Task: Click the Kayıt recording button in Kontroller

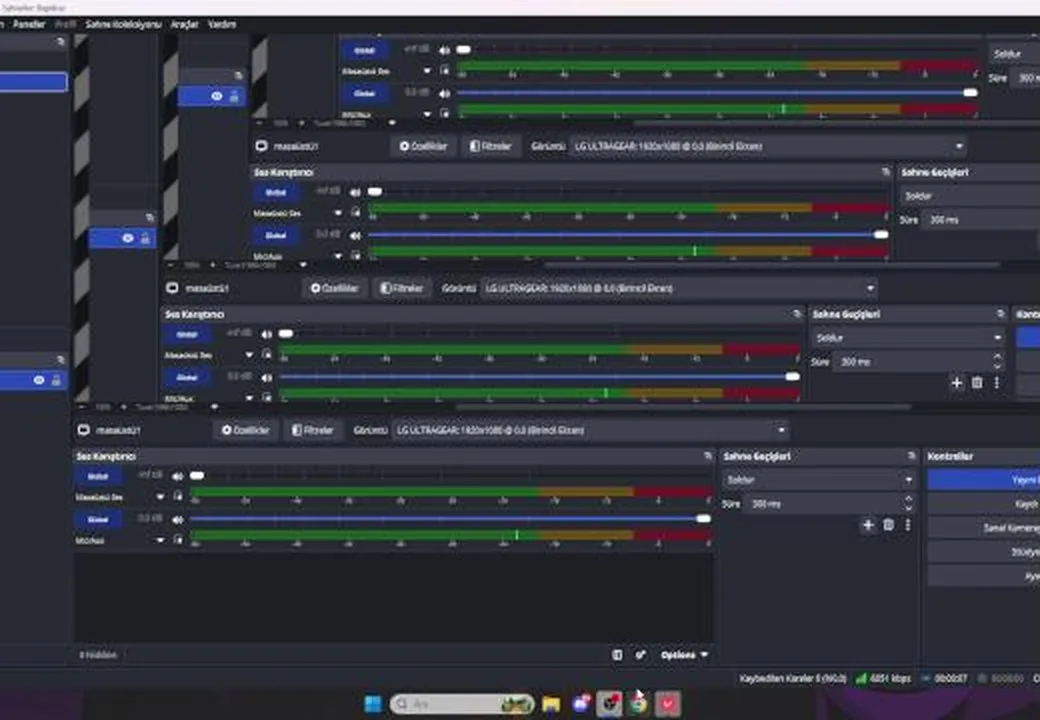Action: point(984,504)
